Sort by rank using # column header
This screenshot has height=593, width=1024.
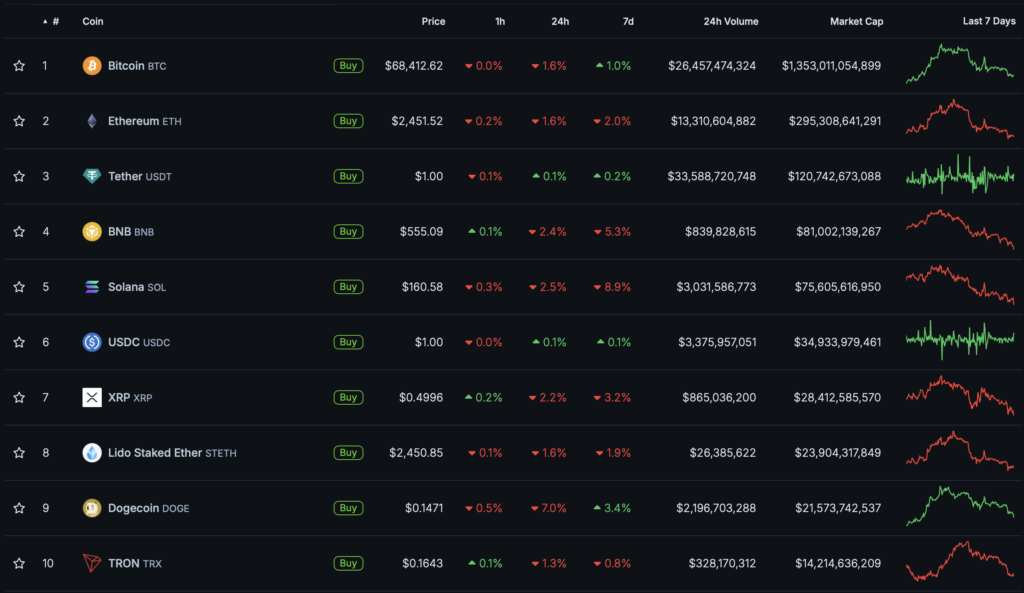point(55,21)
